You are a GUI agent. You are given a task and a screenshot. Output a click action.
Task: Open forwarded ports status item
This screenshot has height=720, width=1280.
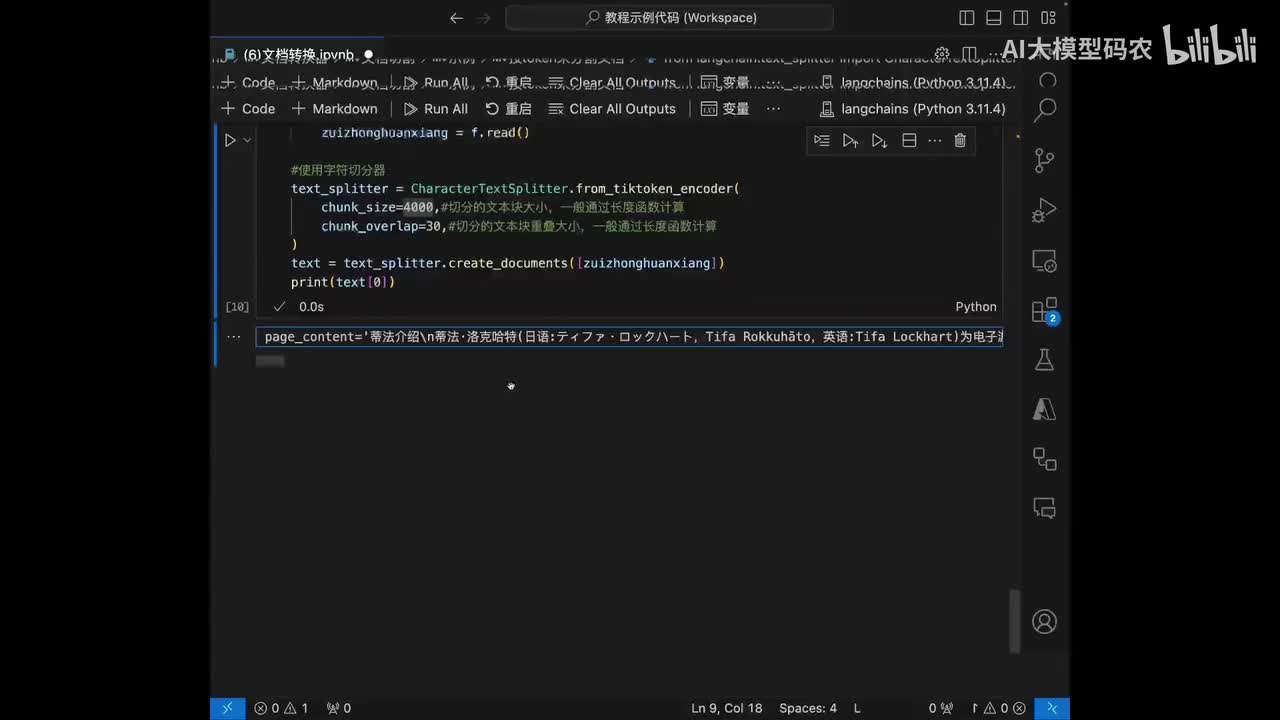(x=339, y=708)
